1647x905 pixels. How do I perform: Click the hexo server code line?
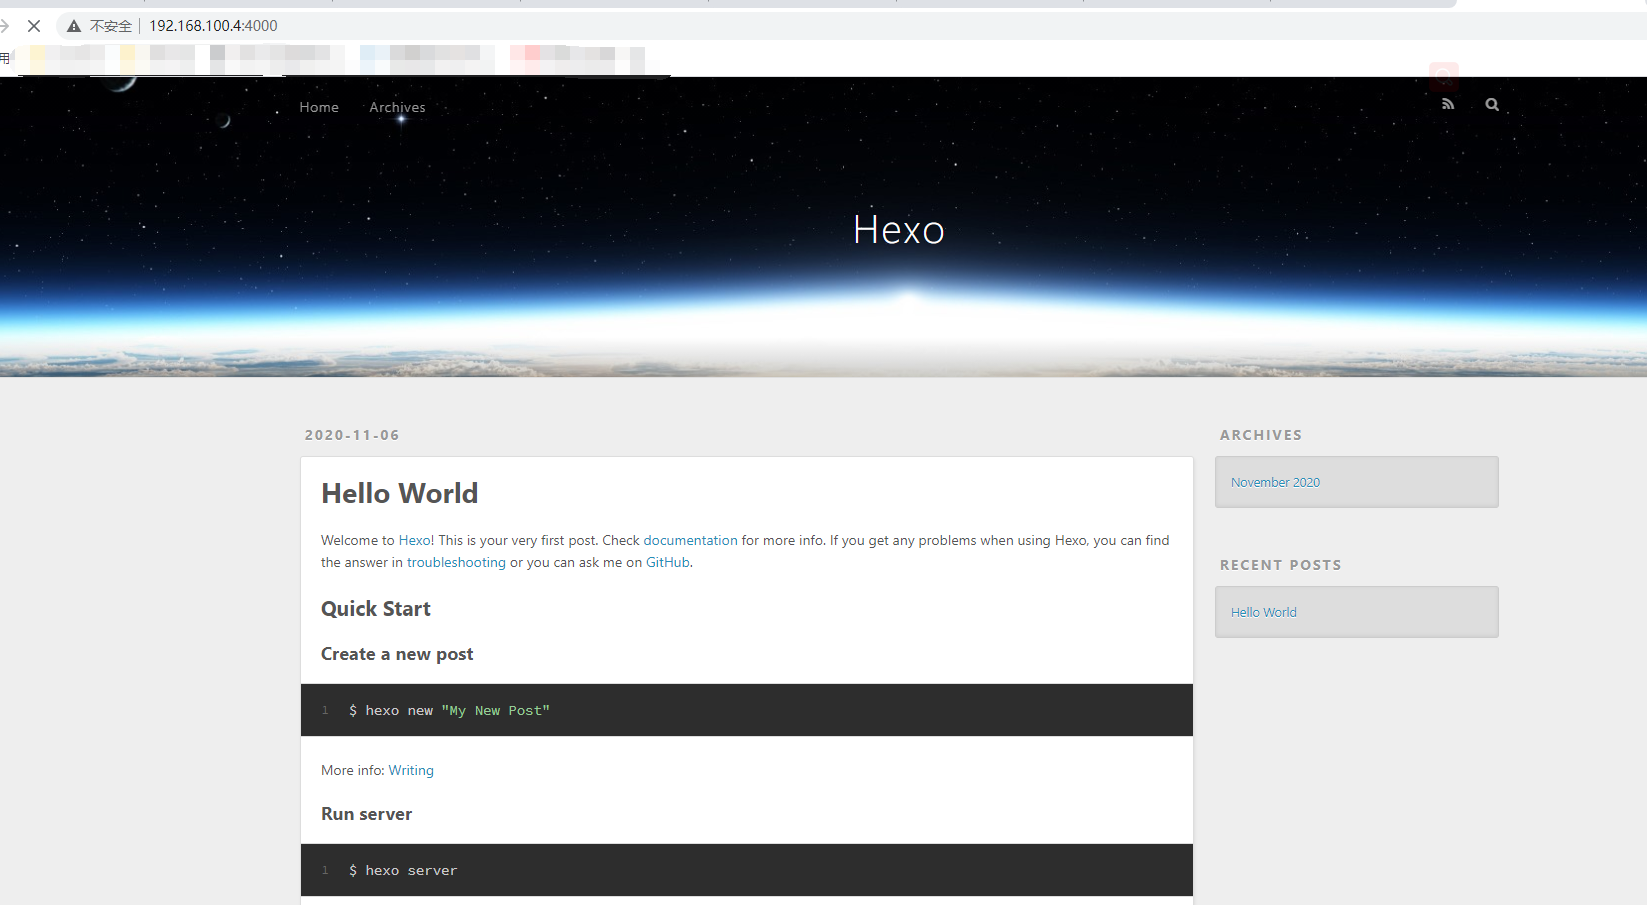coord(402,870)
